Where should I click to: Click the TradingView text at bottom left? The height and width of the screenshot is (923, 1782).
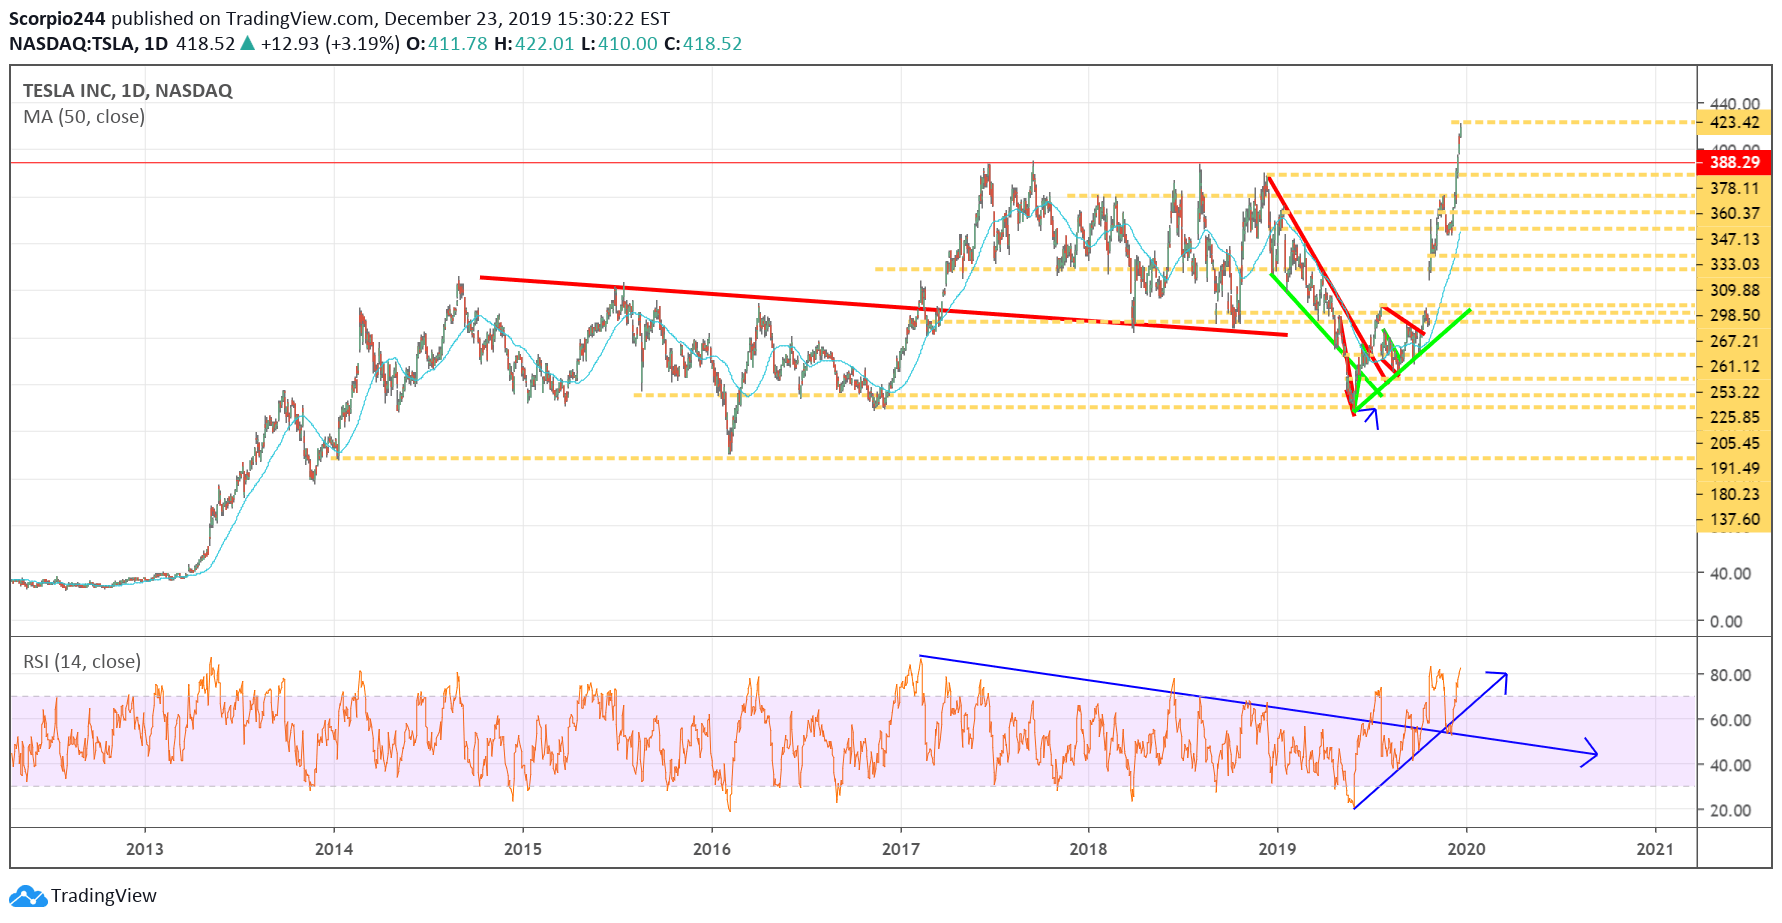[104, 896]
